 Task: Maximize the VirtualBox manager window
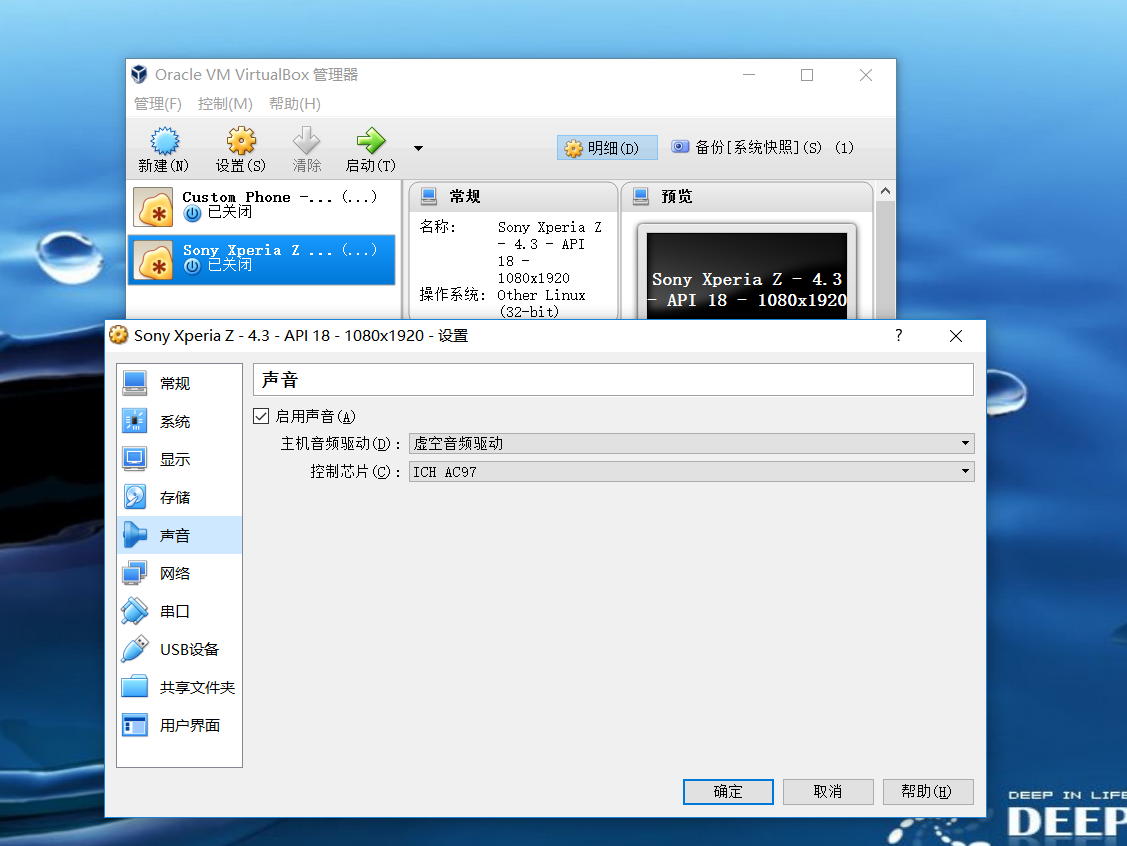[807, 75]
